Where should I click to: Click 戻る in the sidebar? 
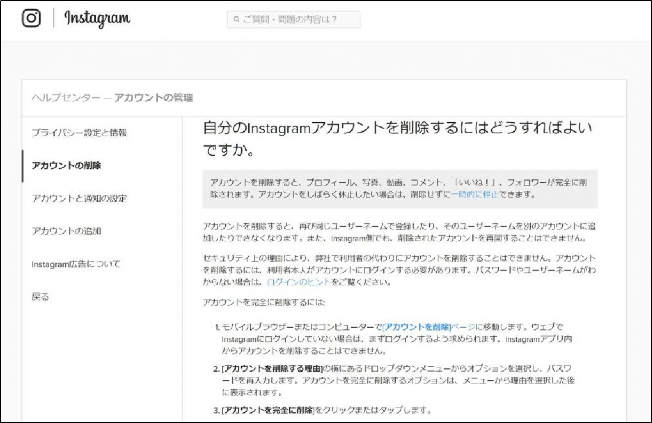pos(40,297)
